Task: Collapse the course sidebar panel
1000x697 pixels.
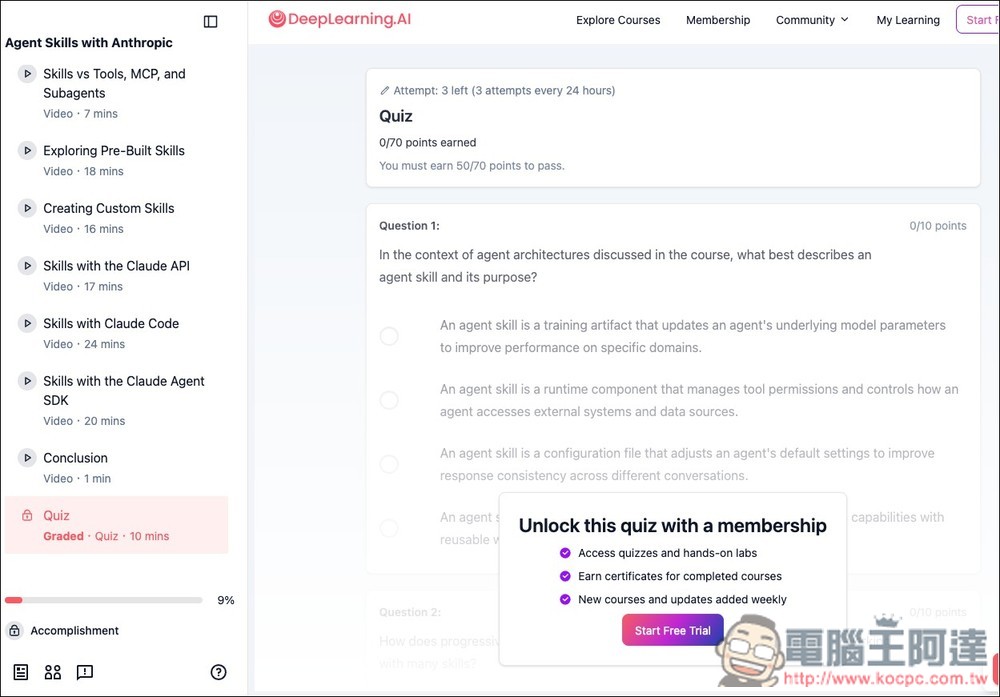Action: pyautogui.click(x=210, y=21)
